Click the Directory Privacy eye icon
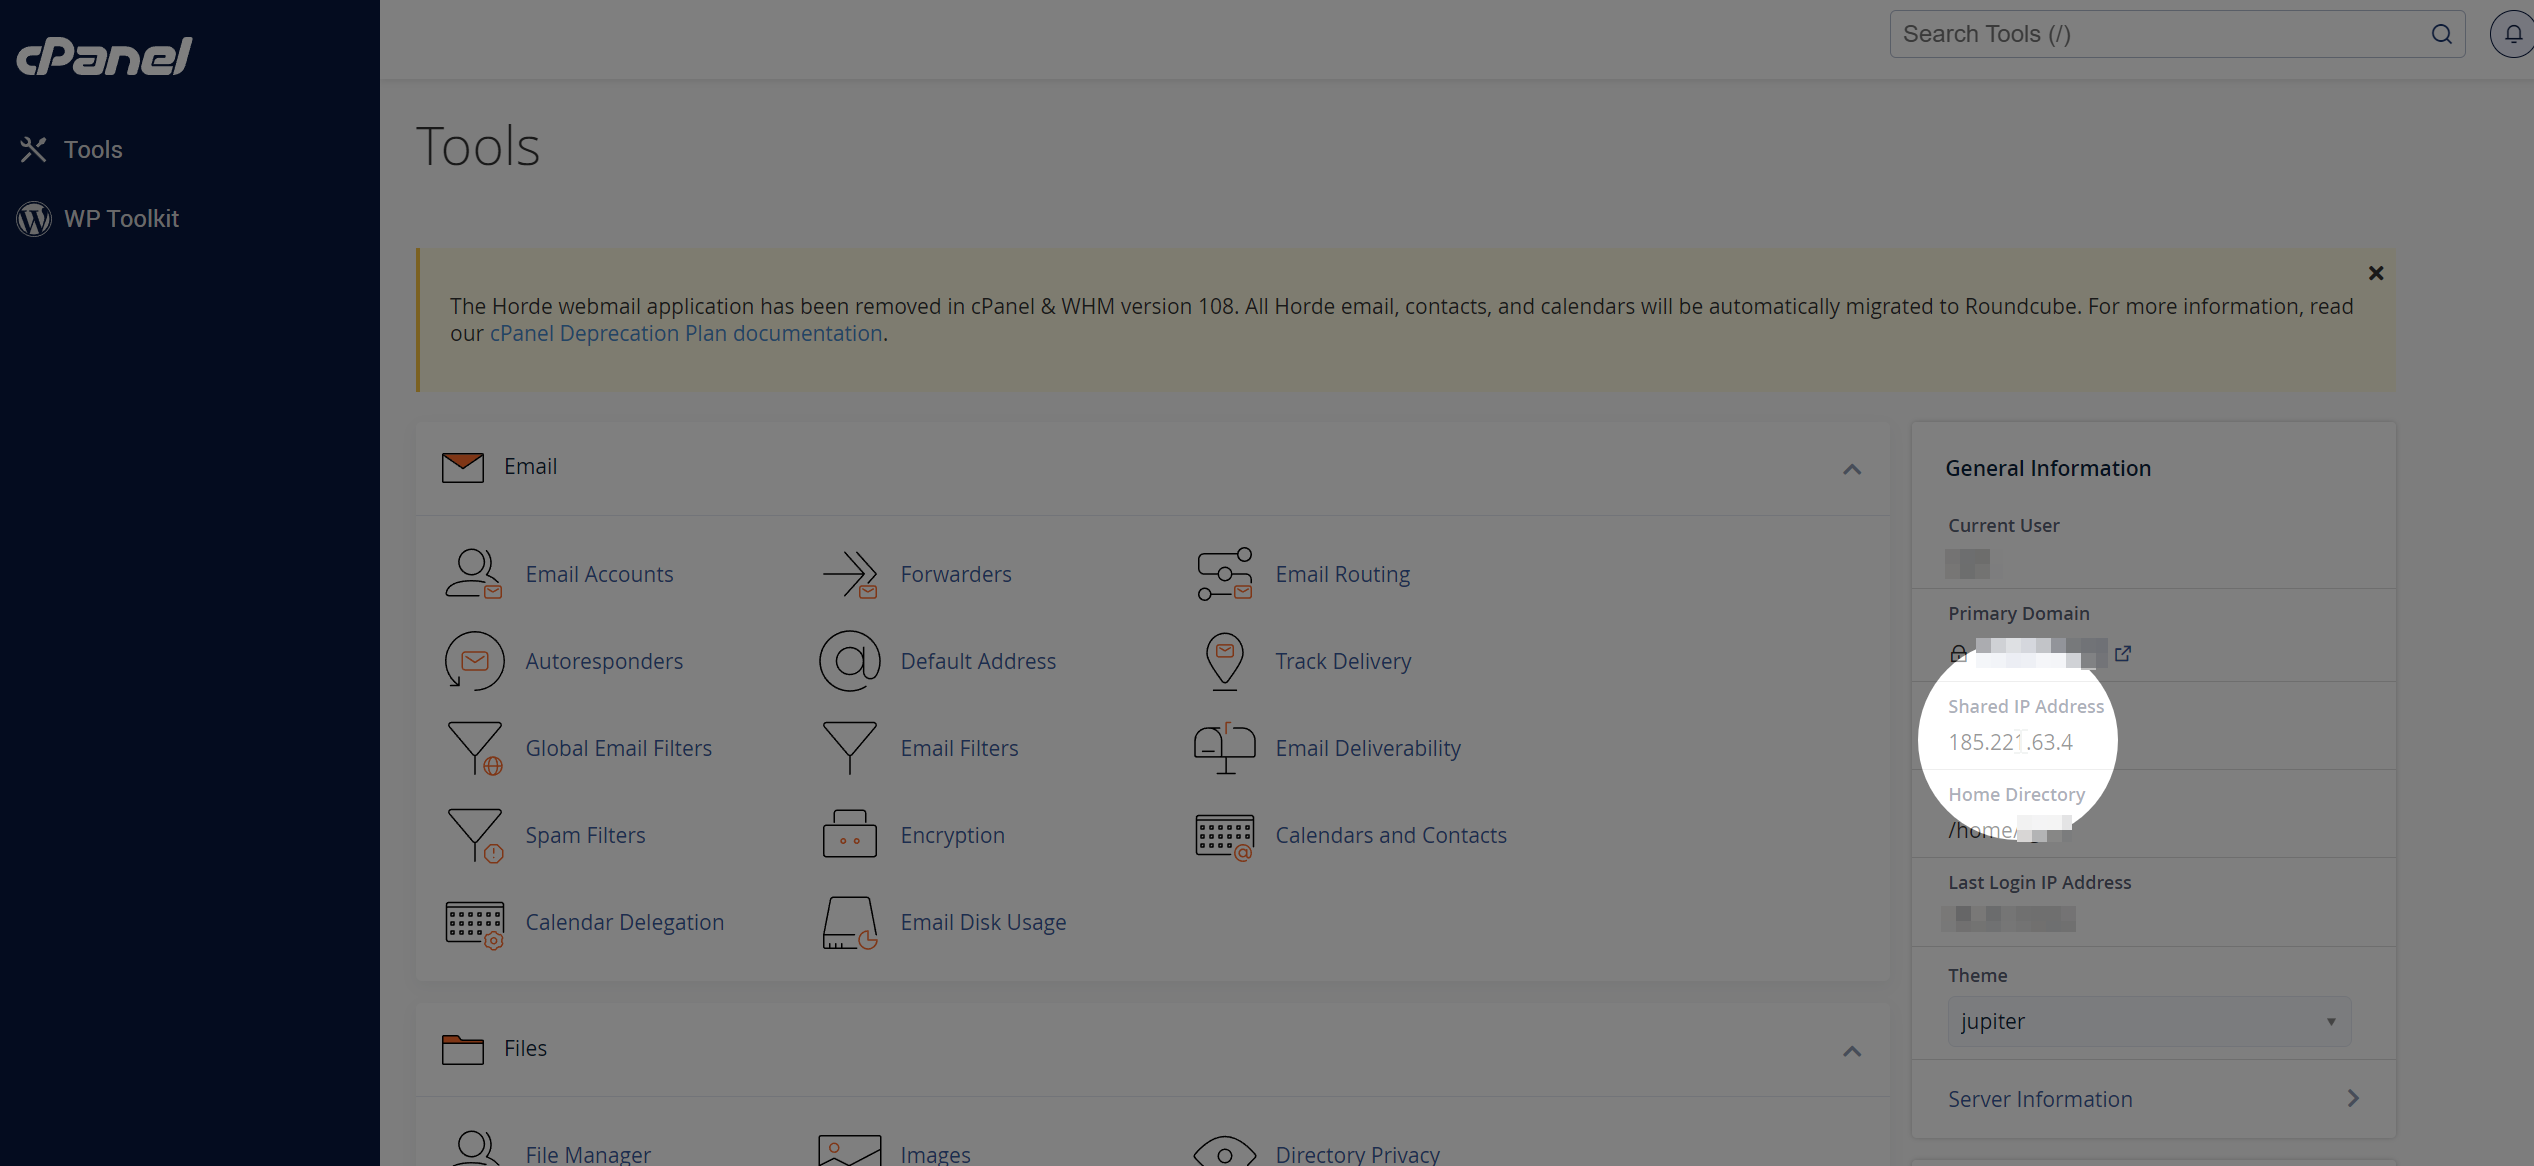 [1224, 1151]
